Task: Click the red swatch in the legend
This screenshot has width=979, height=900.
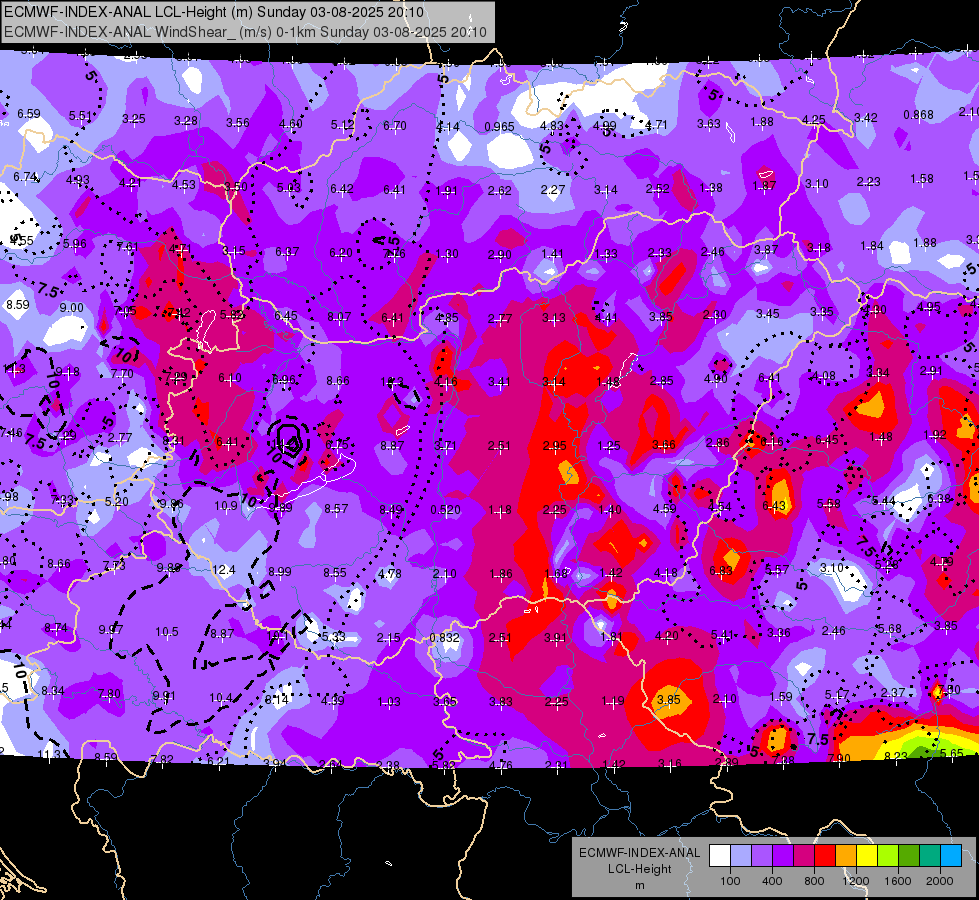Action: 825,855
